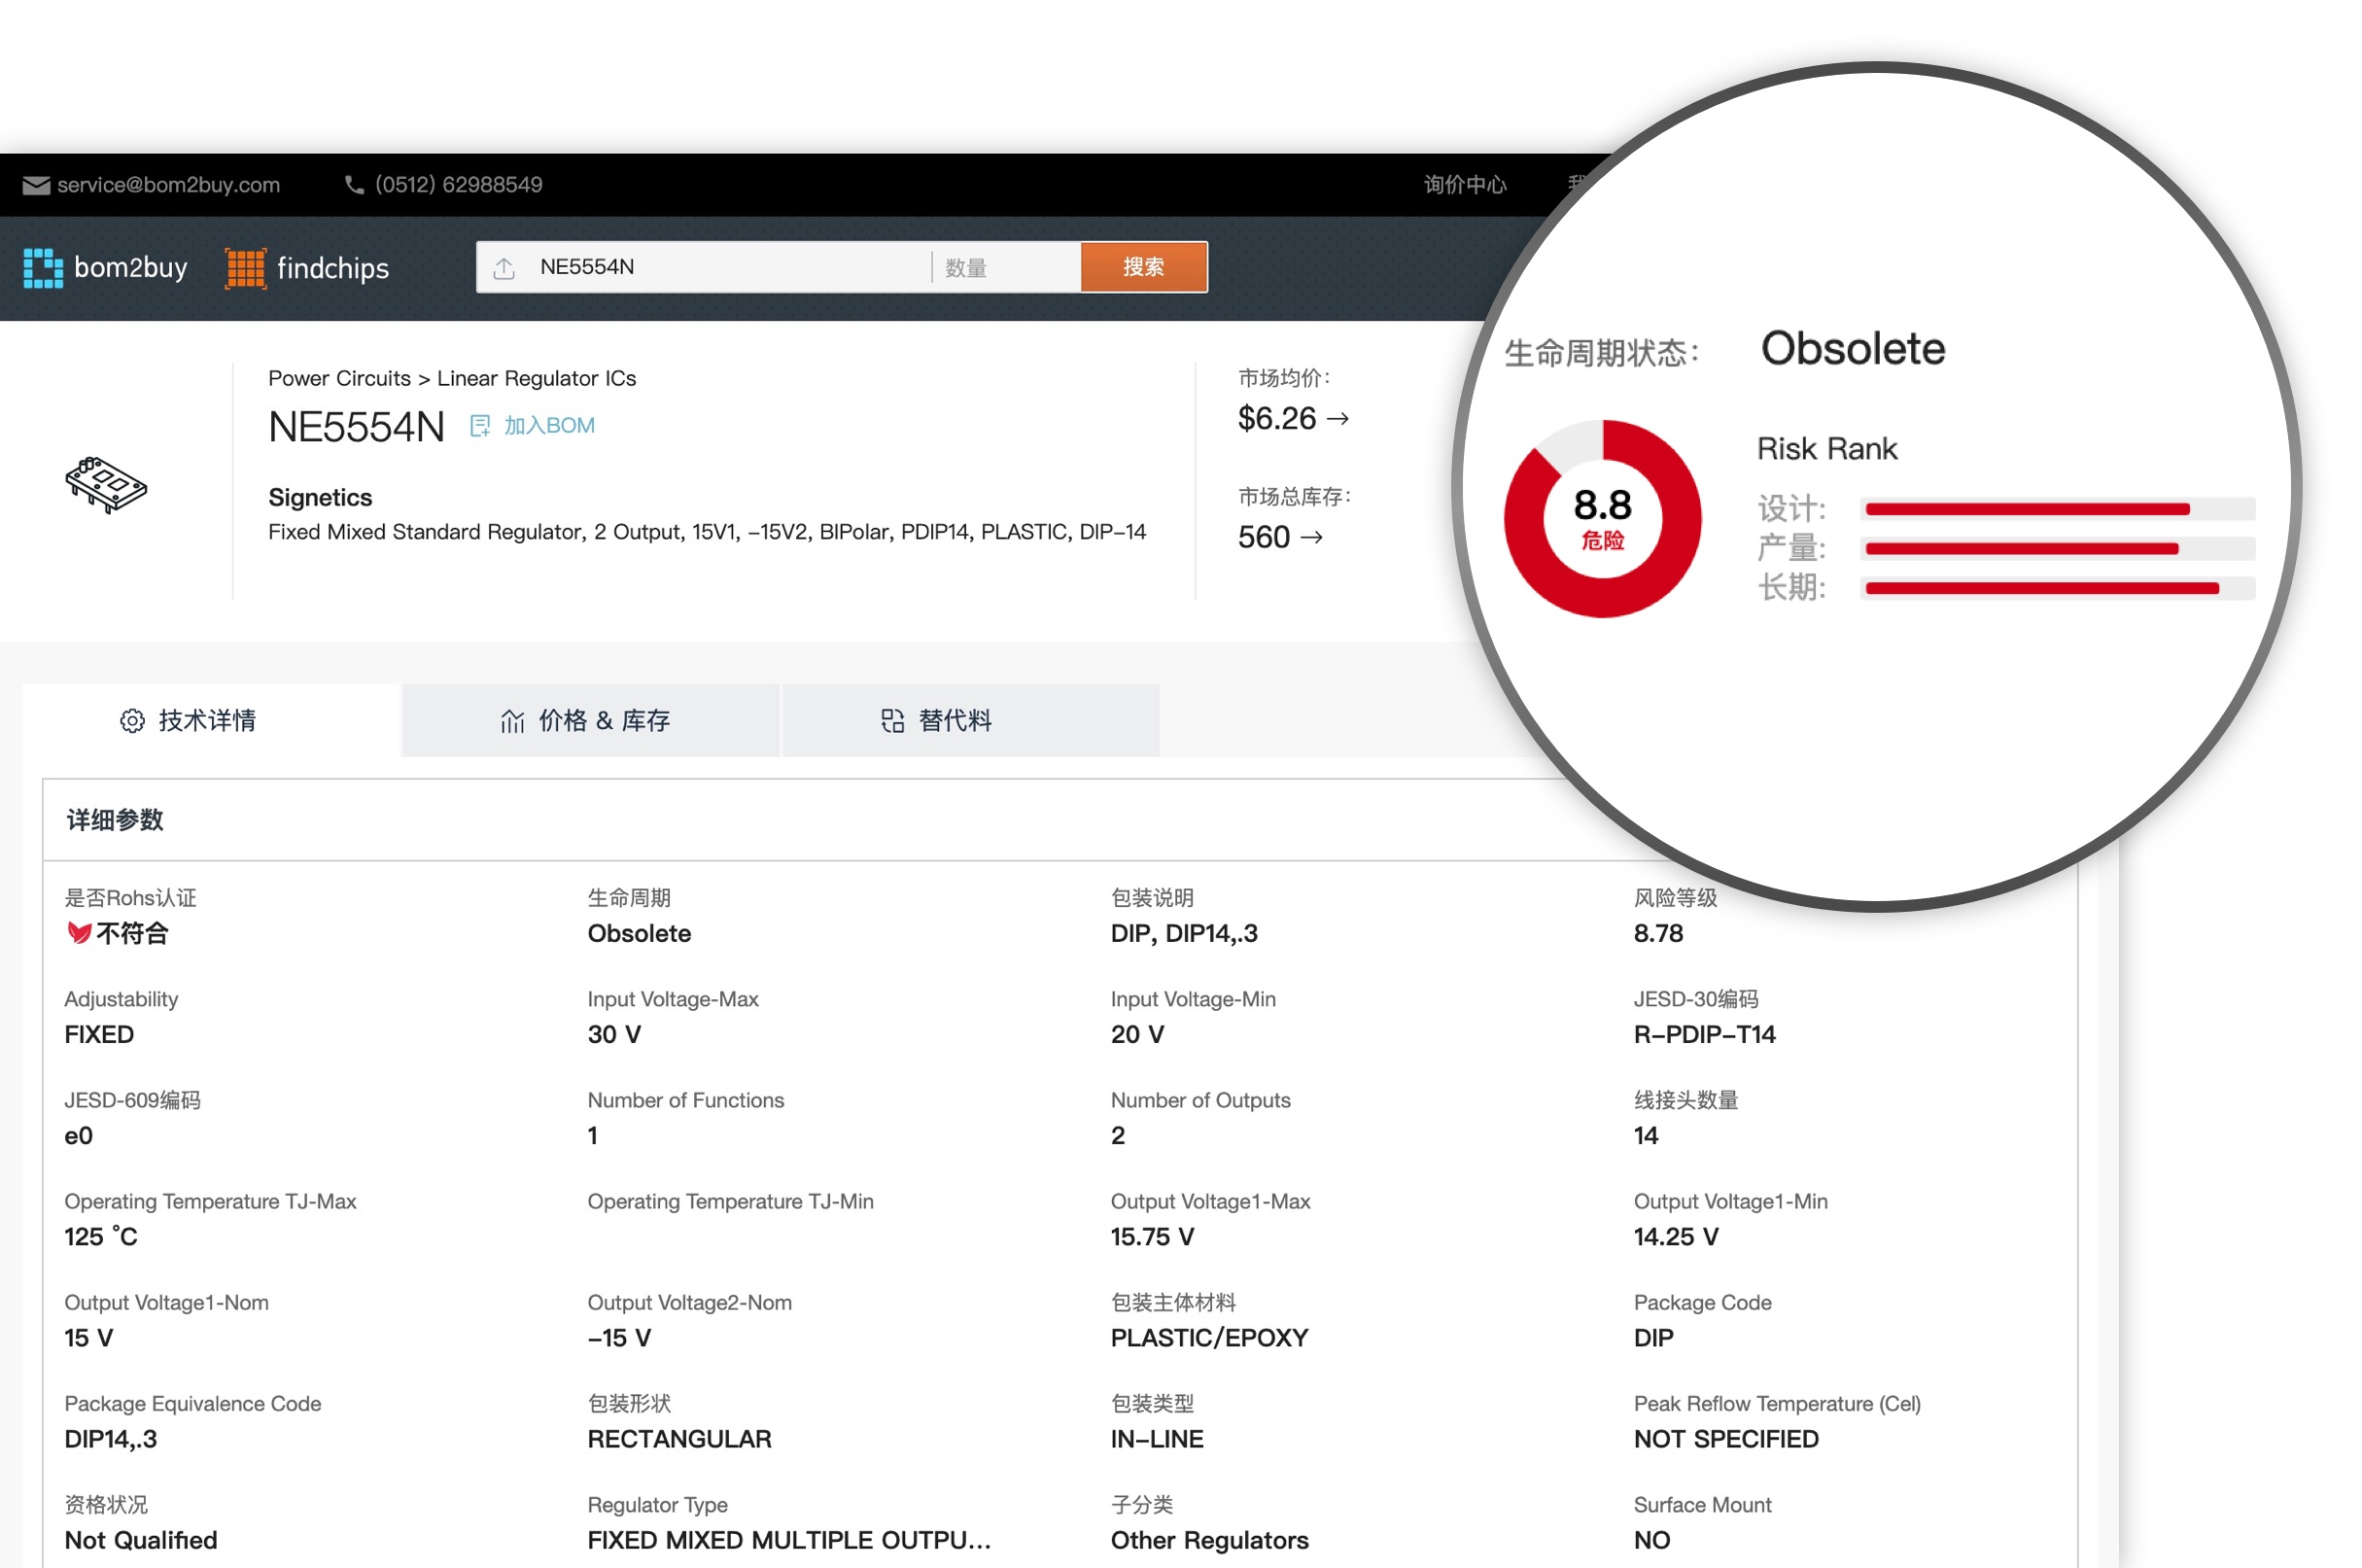Click the 资格状况 value Not Qualified
The height and width of the screenshot is (1568, 2362).
pos(141,1540)
